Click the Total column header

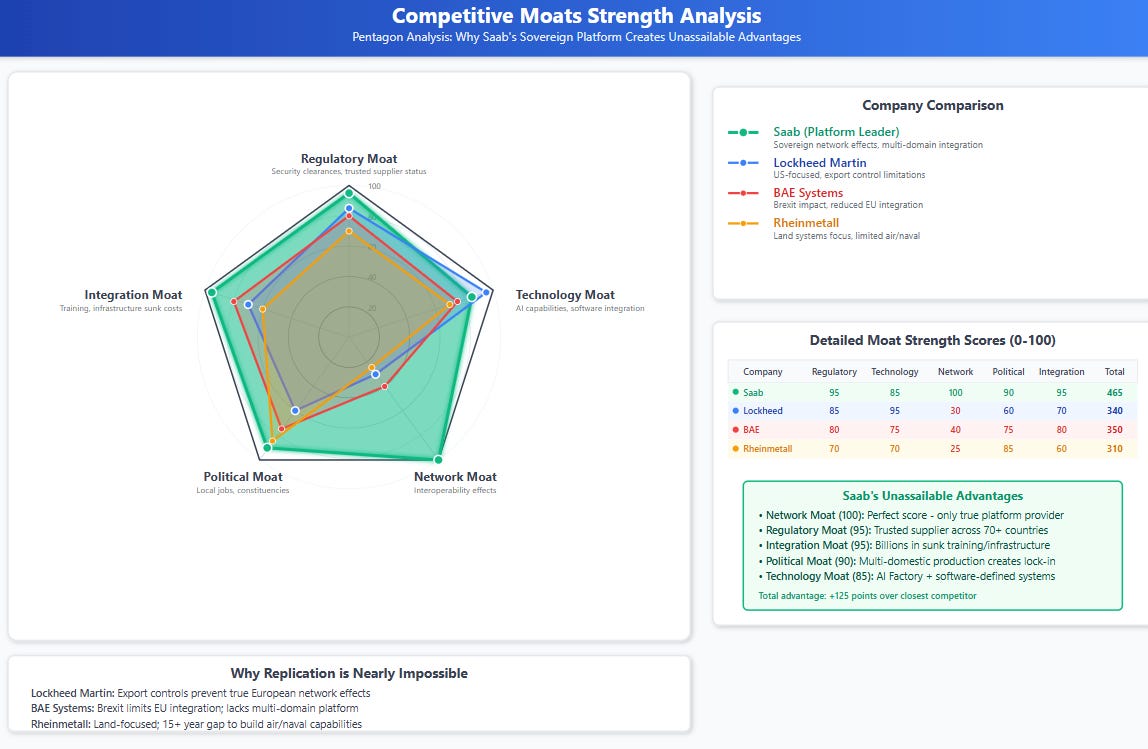[1114, 372]
